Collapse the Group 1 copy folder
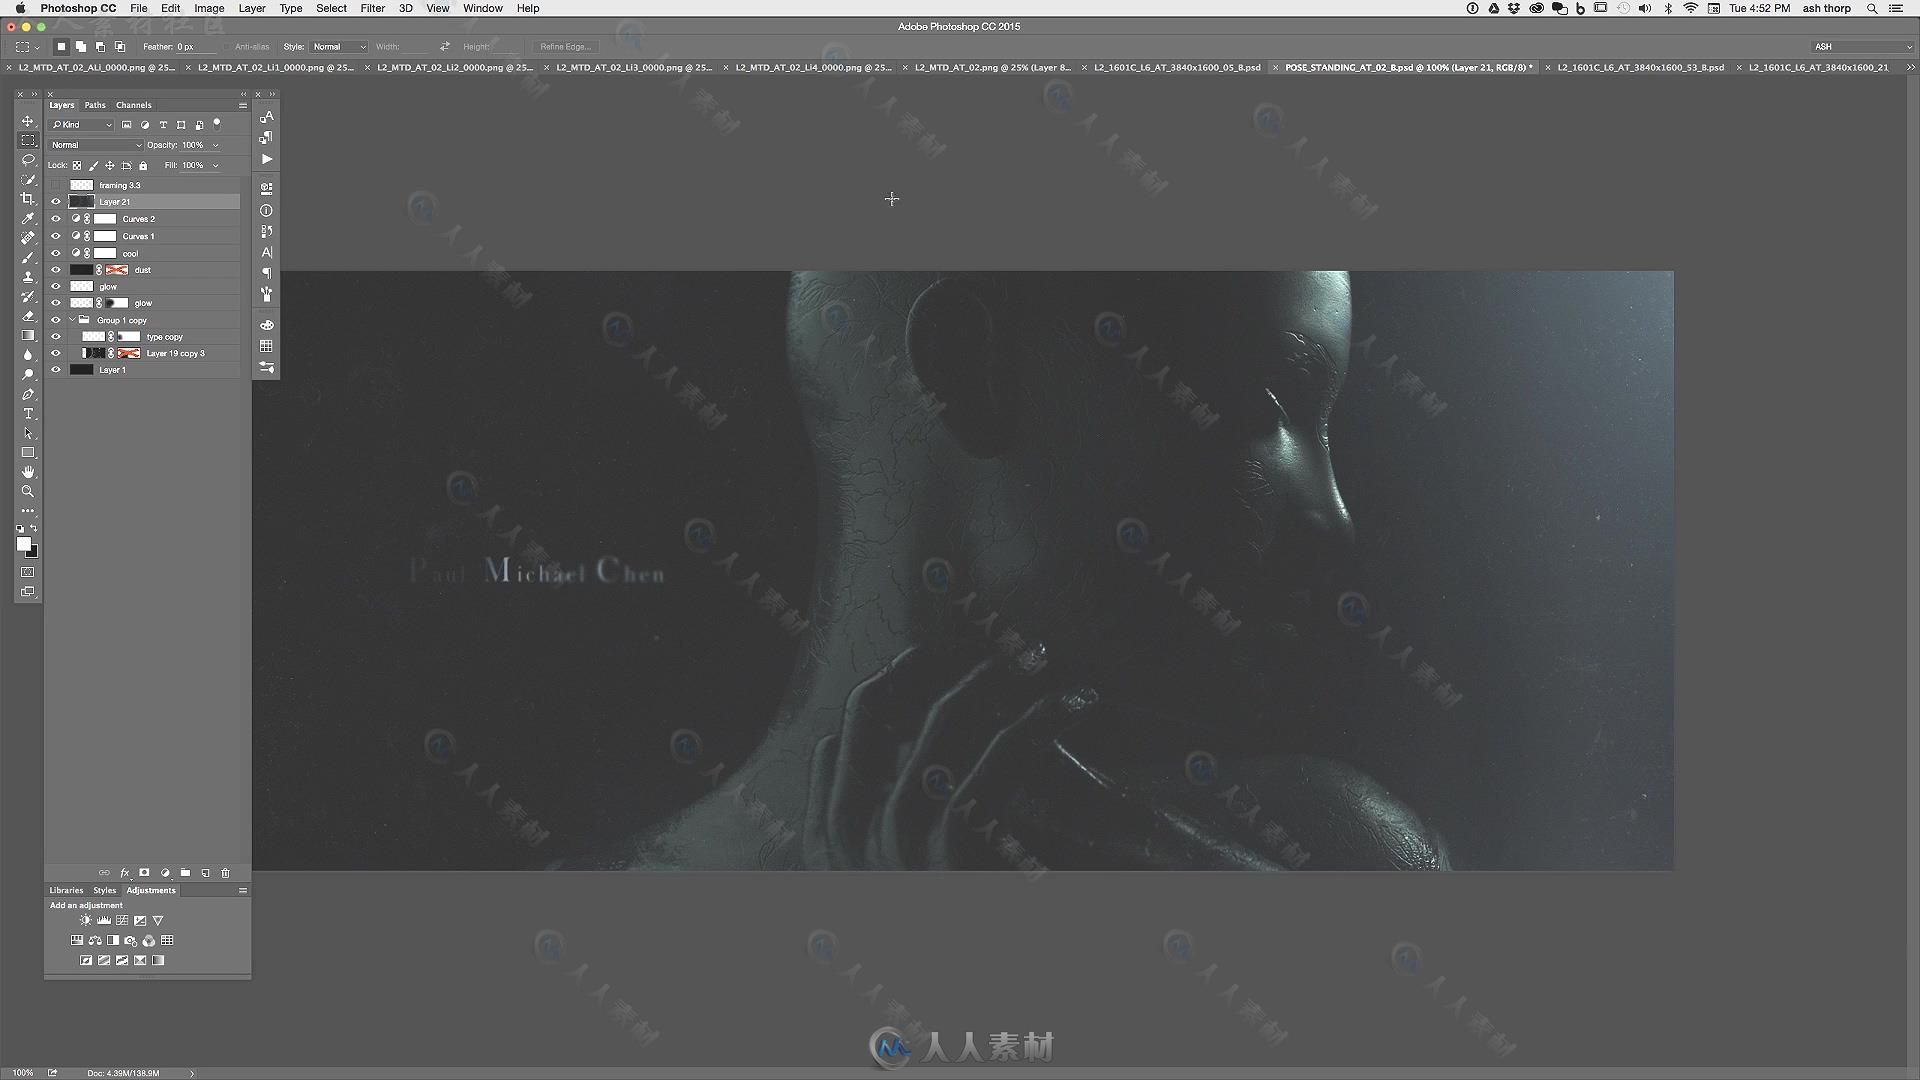Screen dimensions: 1920x1080 [72, 320]
